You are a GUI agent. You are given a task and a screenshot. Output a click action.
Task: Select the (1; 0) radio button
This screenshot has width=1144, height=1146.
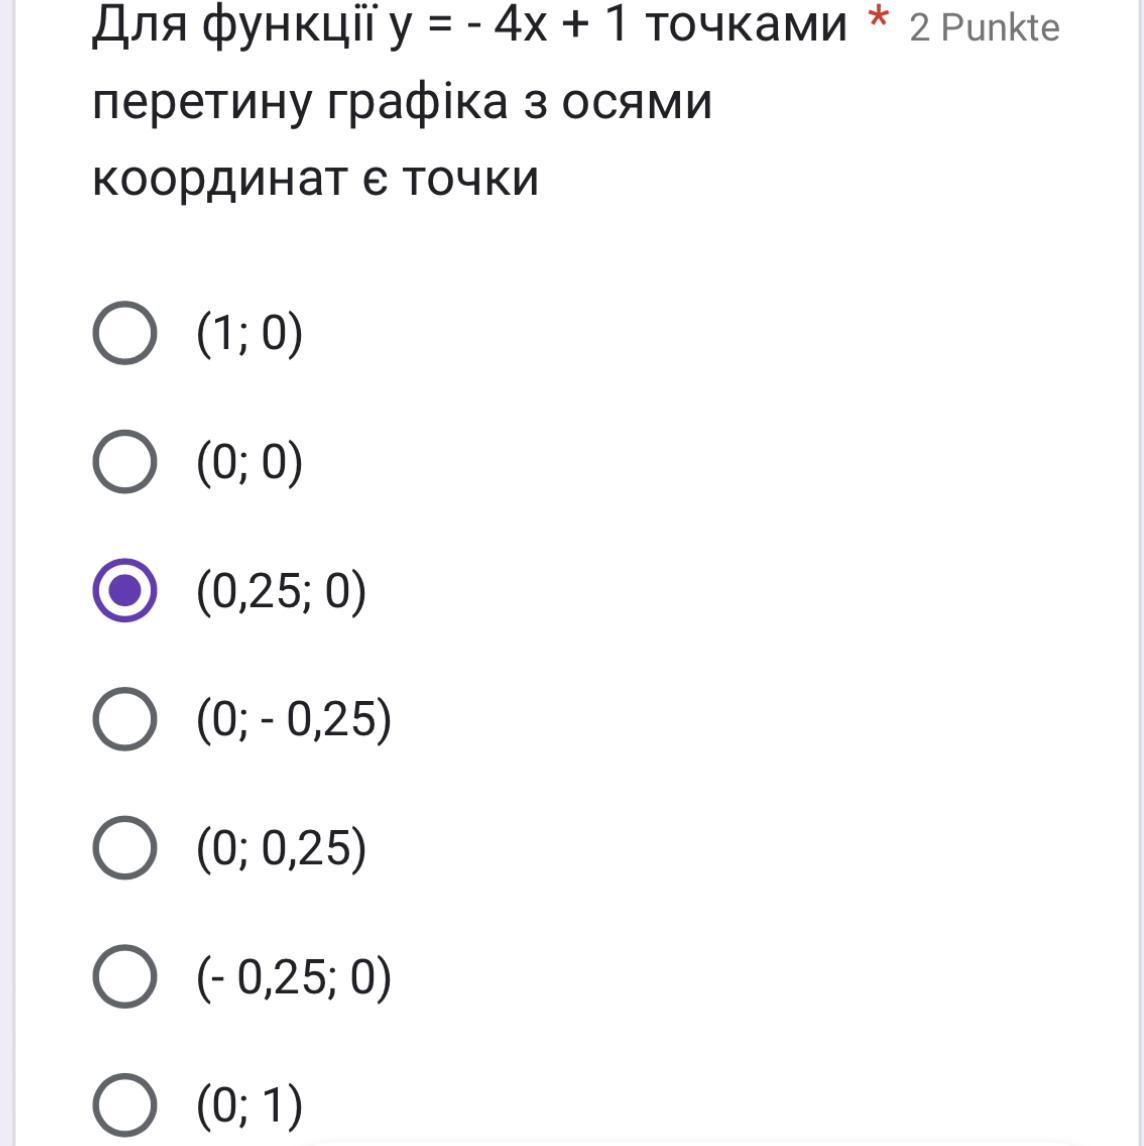125,334
